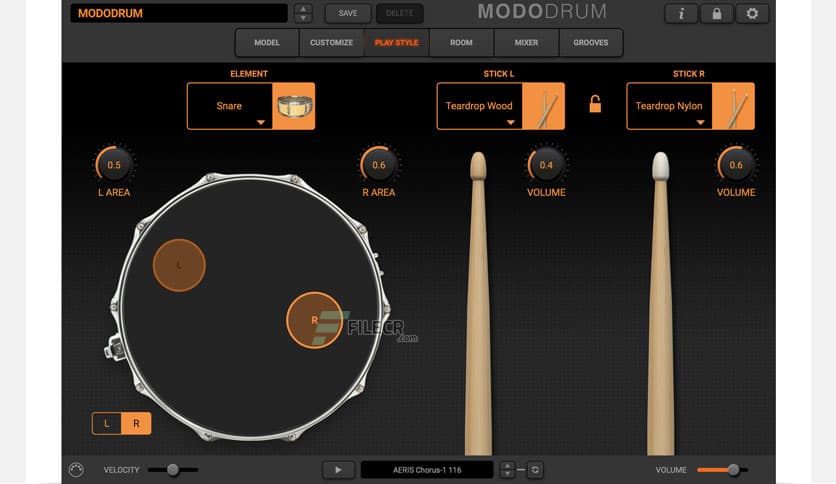Click the MIDI icon beside Velocity
The width and height of the screenshot is (836, 484).
pos(76,470)
